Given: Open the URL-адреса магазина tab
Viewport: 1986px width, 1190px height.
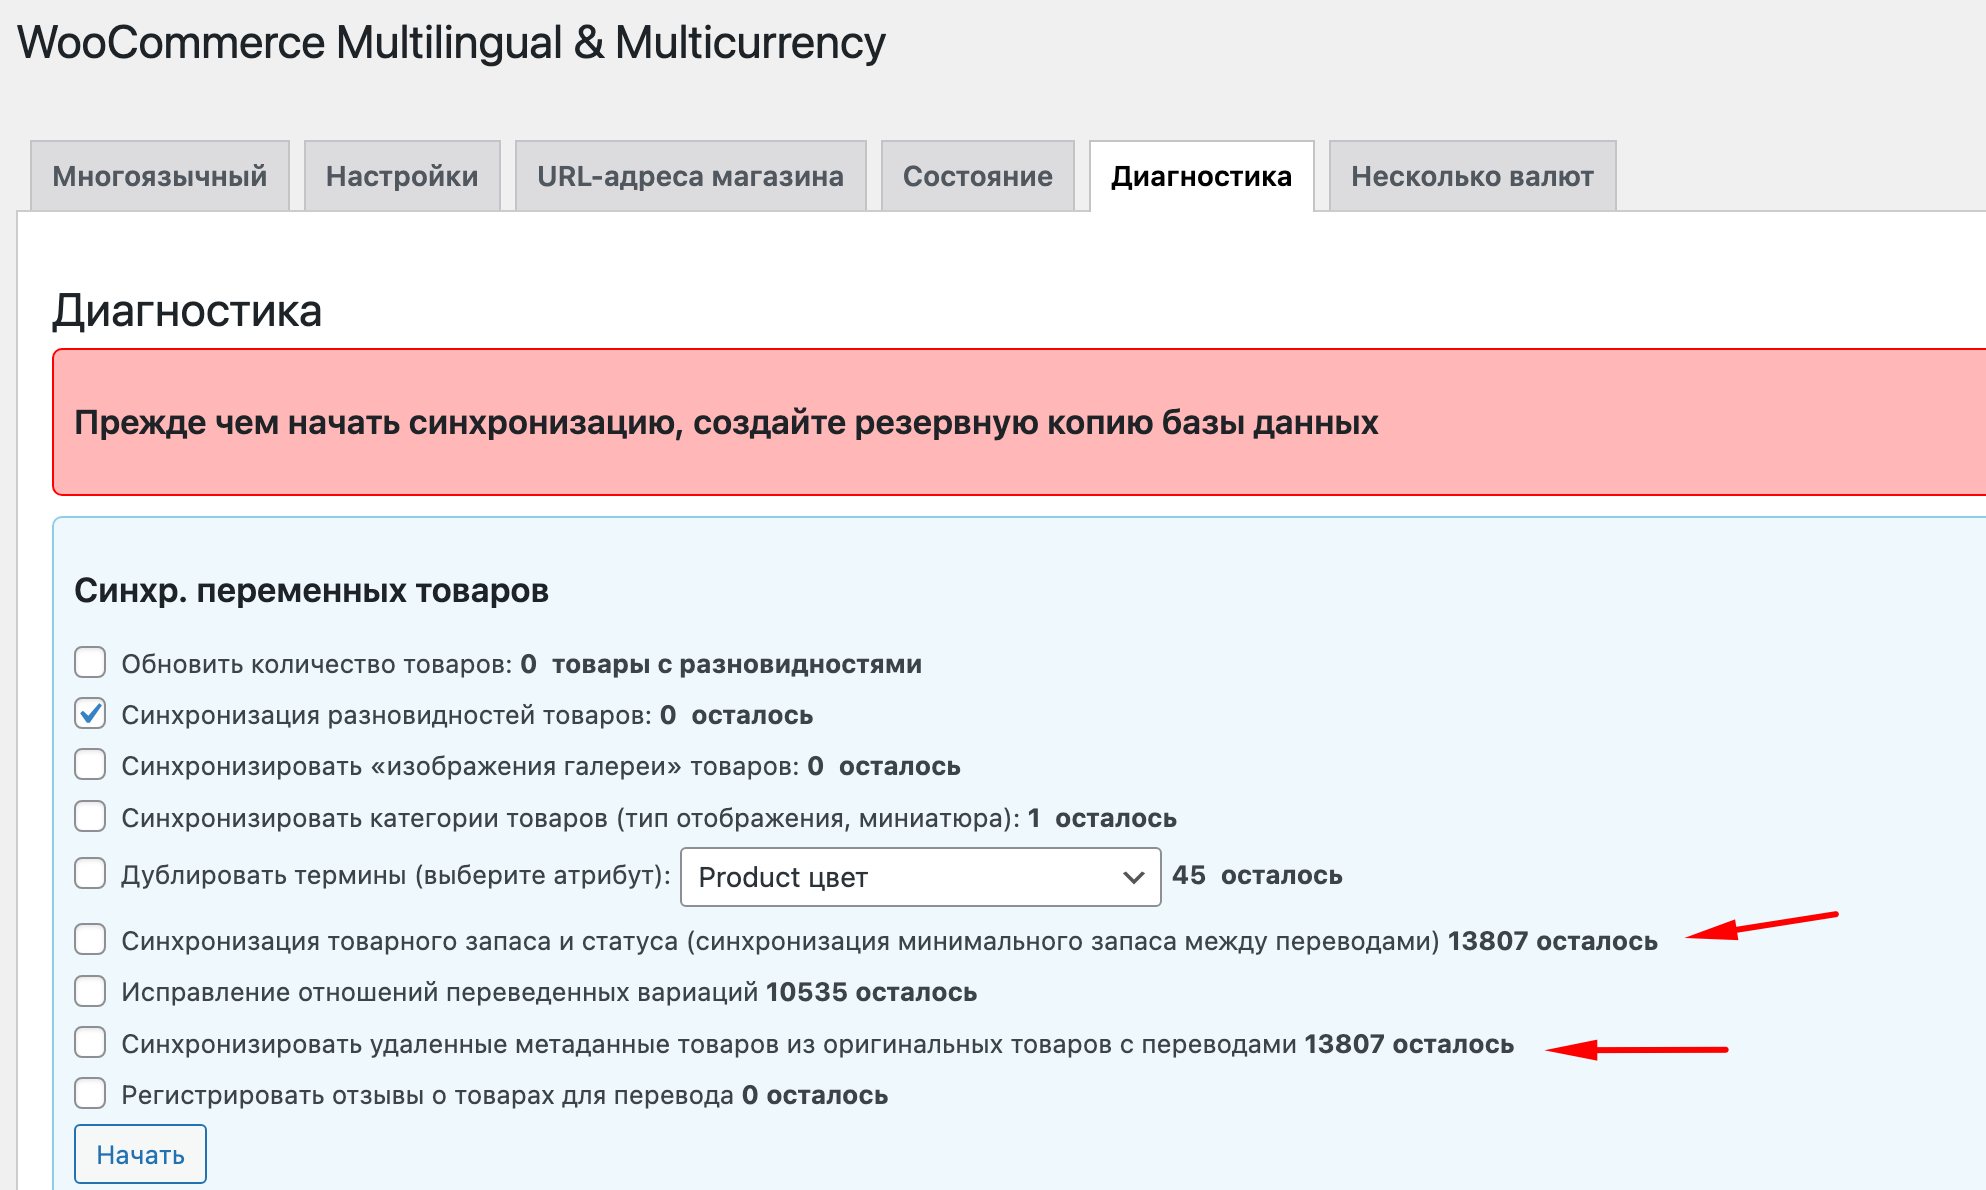Looking at the screenshot, I should 690,176.
